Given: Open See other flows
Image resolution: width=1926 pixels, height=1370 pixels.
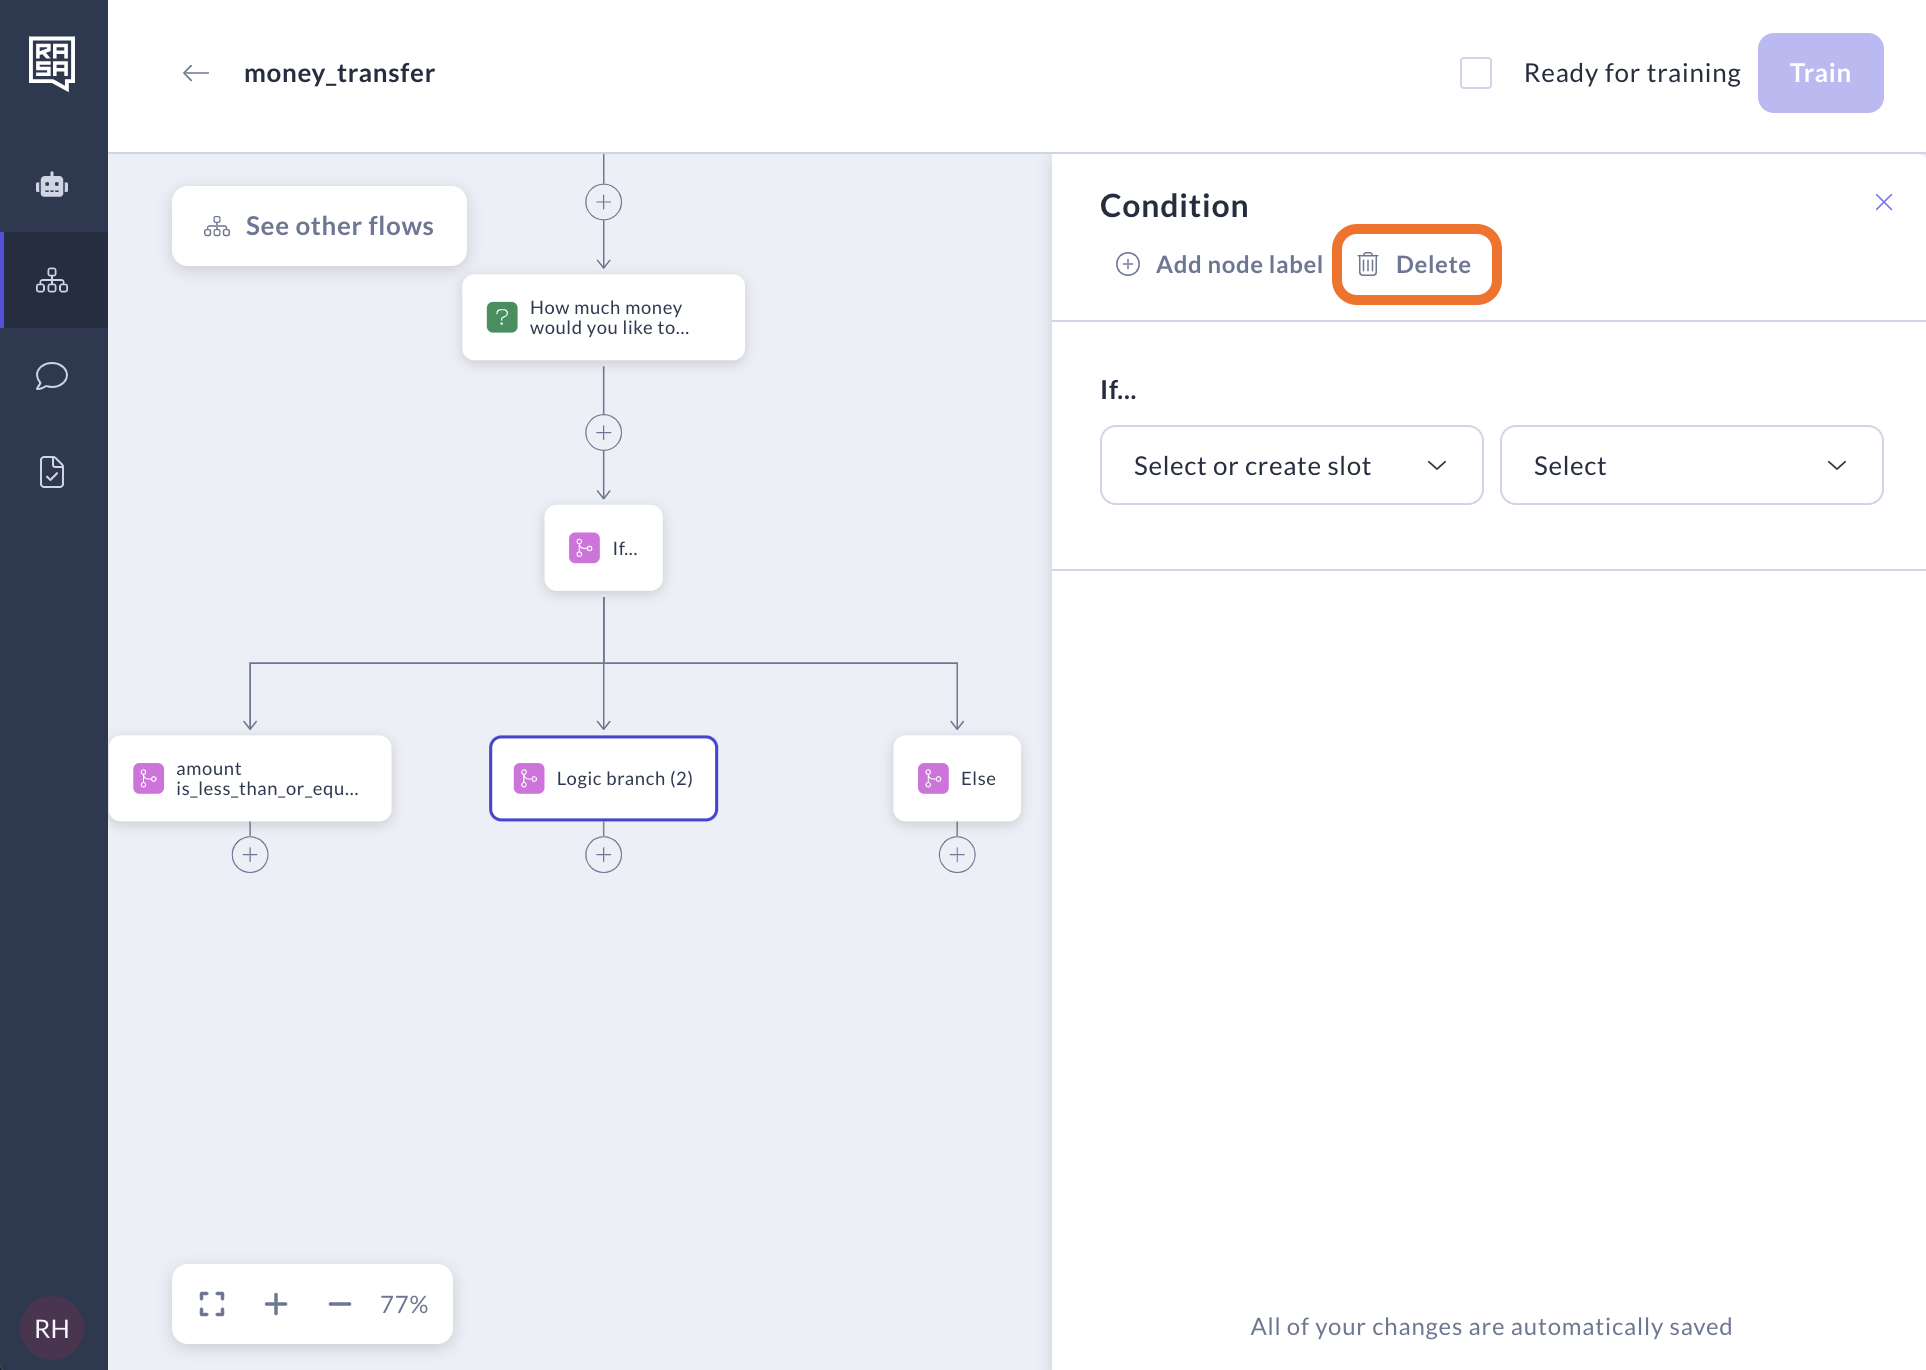Looking at the screenshot, I should click(x=319, y=226).
